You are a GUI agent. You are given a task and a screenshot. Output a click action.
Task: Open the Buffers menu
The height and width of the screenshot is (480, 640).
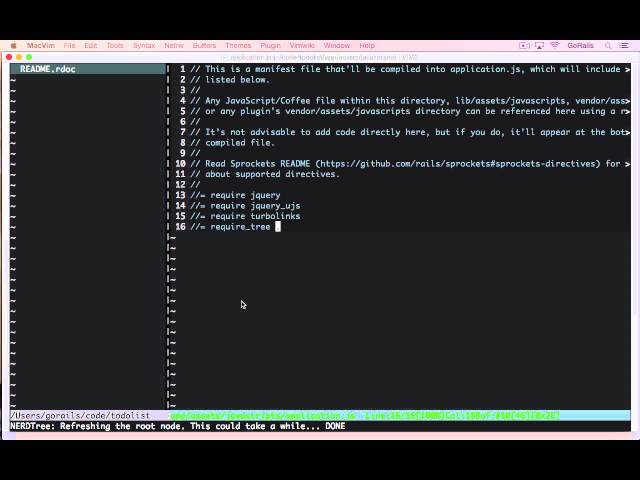(x=204, y=45)
